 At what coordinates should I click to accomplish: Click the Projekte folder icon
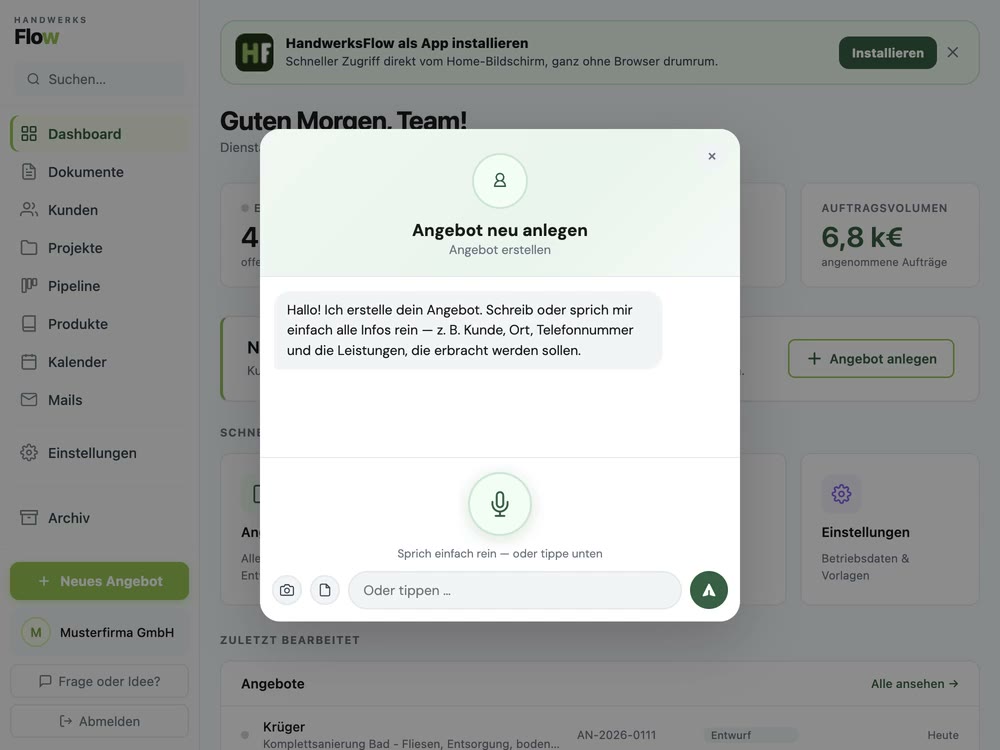(x=29, y=247)
